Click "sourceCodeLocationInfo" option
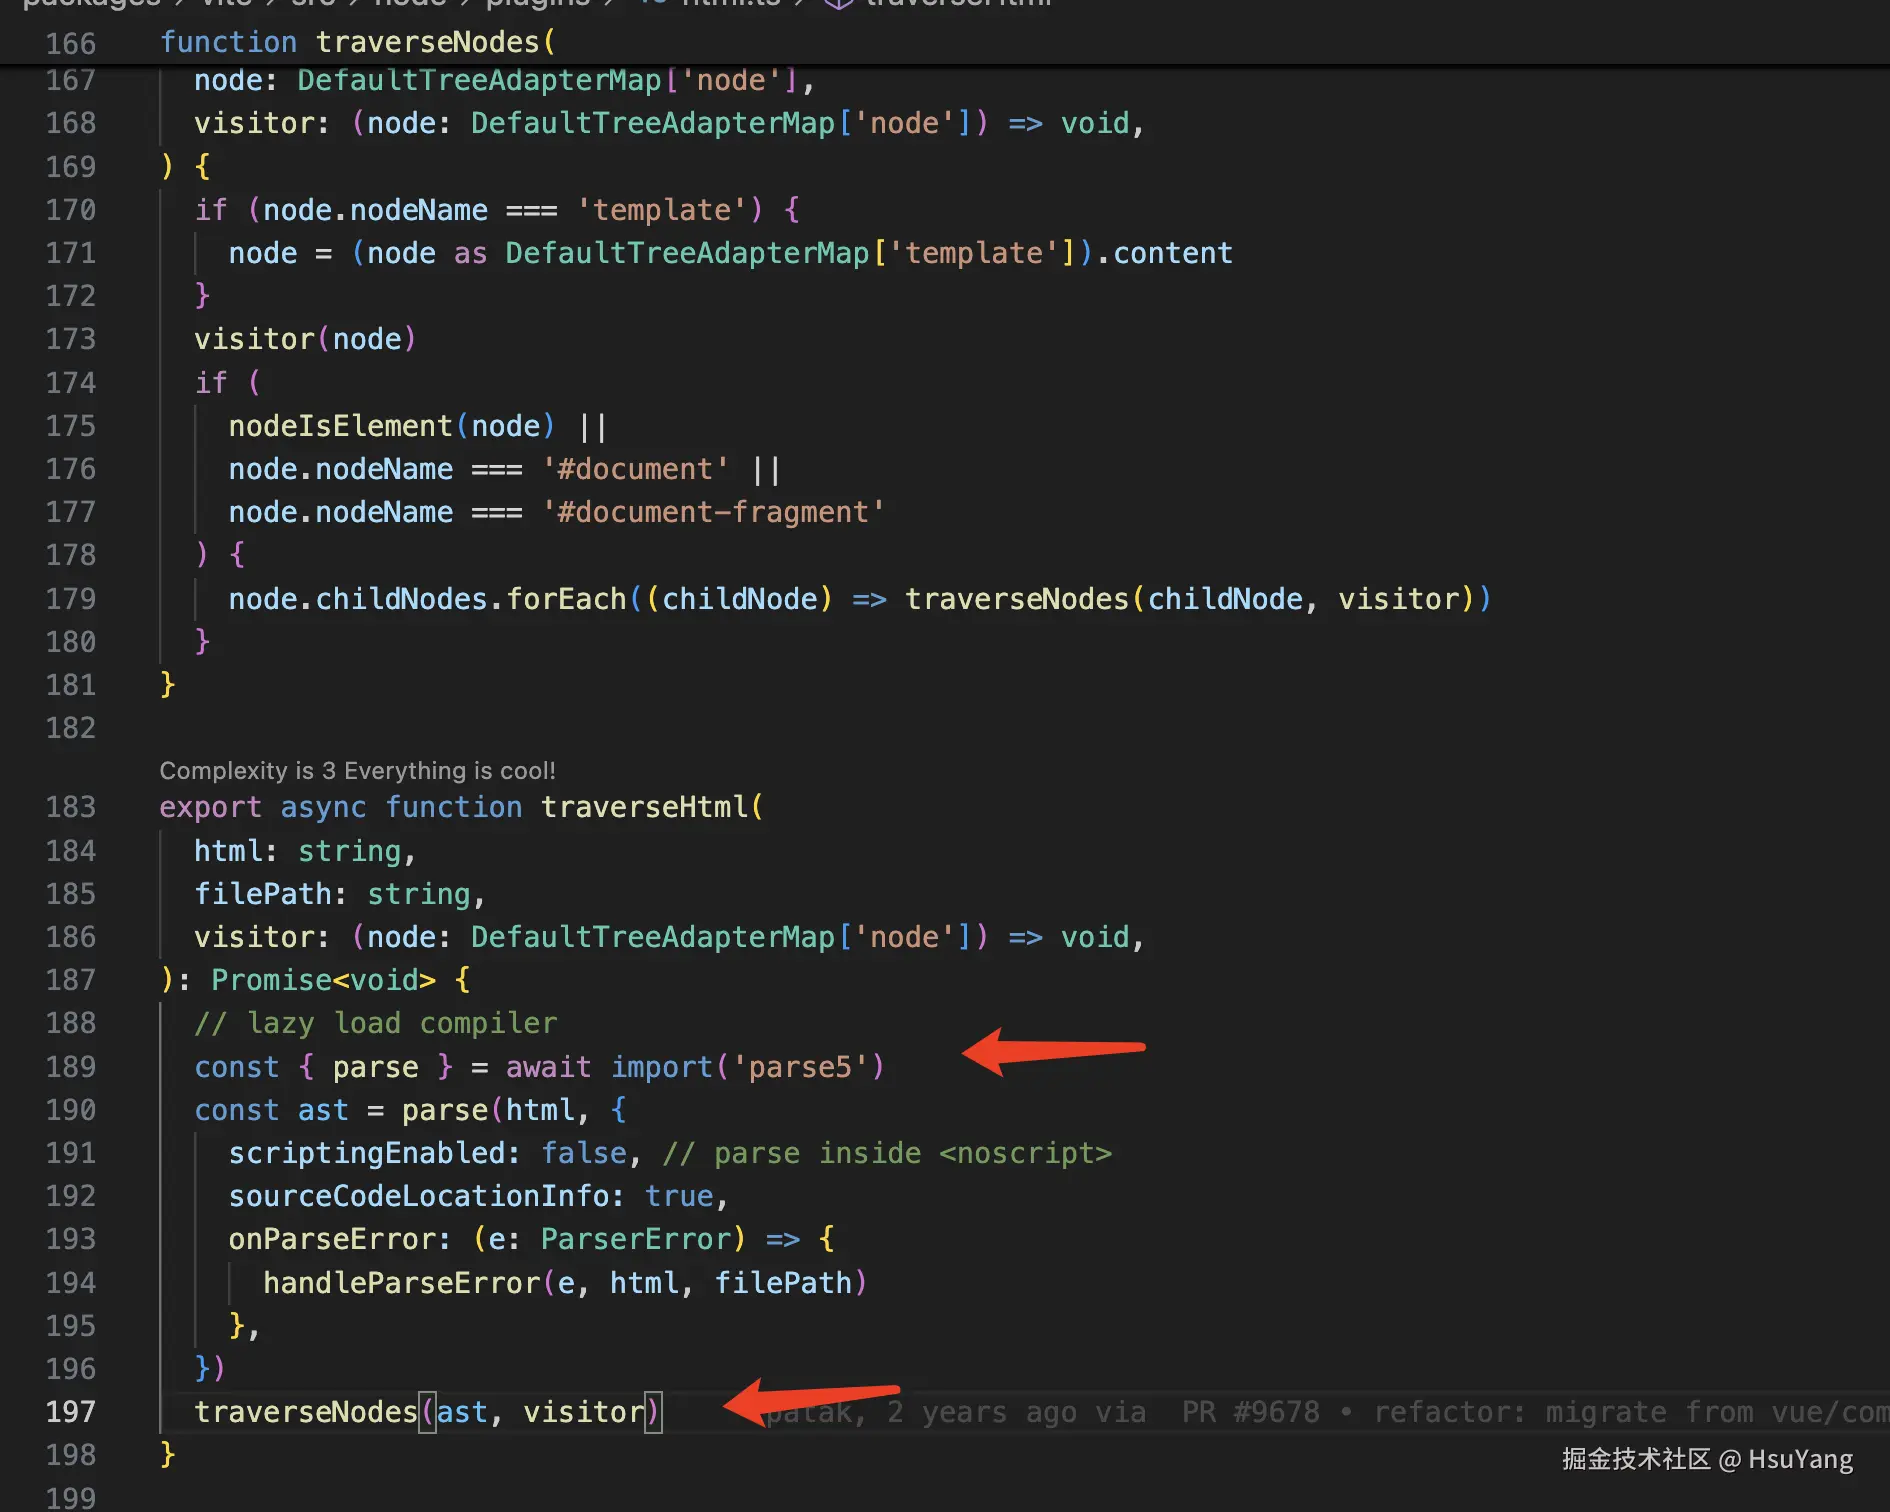This screenshot has height=1512, width=1890. click(419, 1196)
